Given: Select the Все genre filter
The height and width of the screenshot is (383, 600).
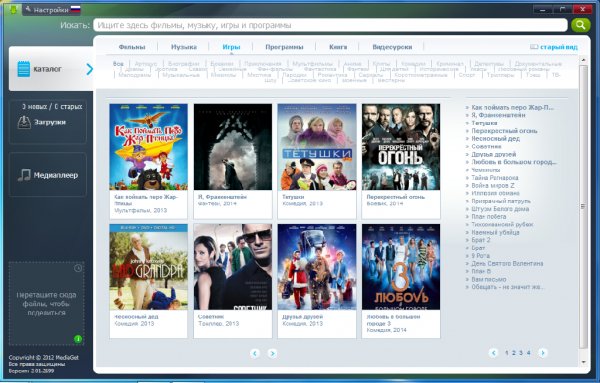Looking at the screenshot, I should (118, 64).
